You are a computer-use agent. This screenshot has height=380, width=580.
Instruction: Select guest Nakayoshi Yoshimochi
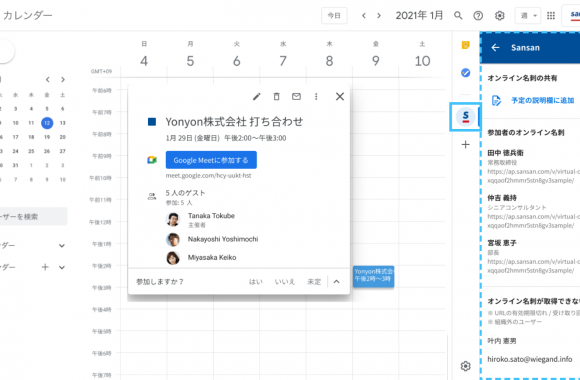pyautogui.click(x=223, y=239)
